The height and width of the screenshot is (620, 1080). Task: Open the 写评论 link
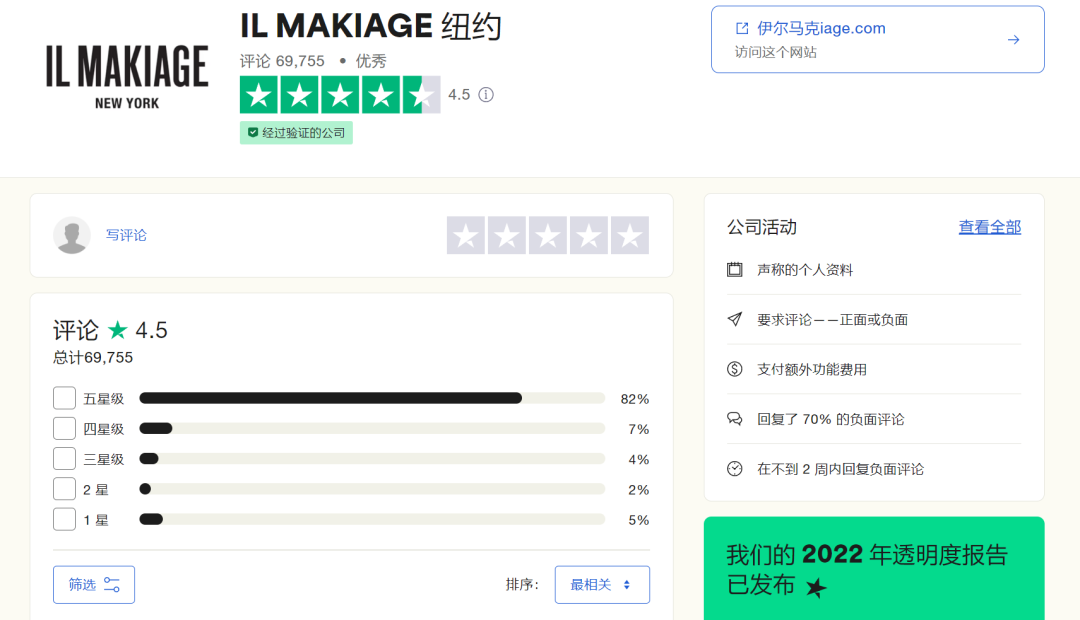[126, 235]
